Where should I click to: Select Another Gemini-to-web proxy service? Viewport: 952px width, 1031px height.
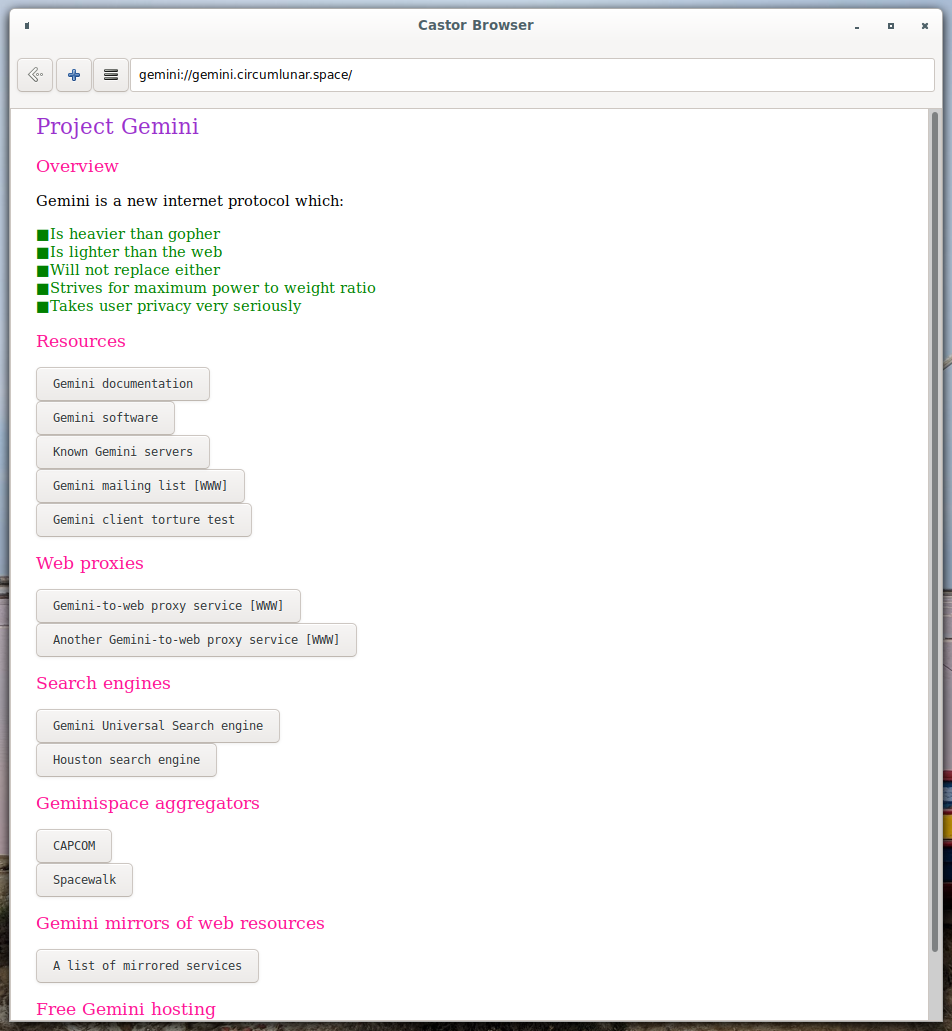coord(196,640)
